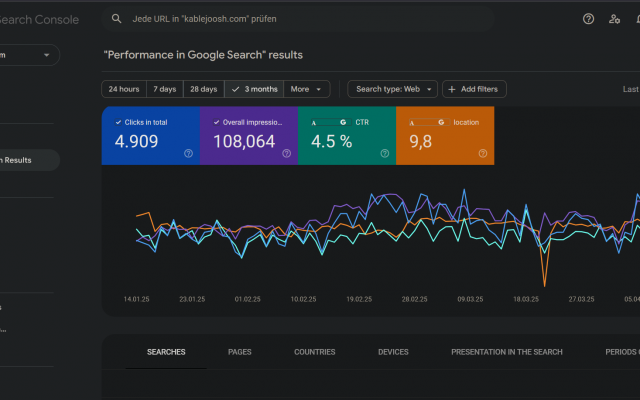Screen dimensions: 640x400
Task: Click 01.02.25 axis date label
Action: pyautogui.click(x=247, y=299)
